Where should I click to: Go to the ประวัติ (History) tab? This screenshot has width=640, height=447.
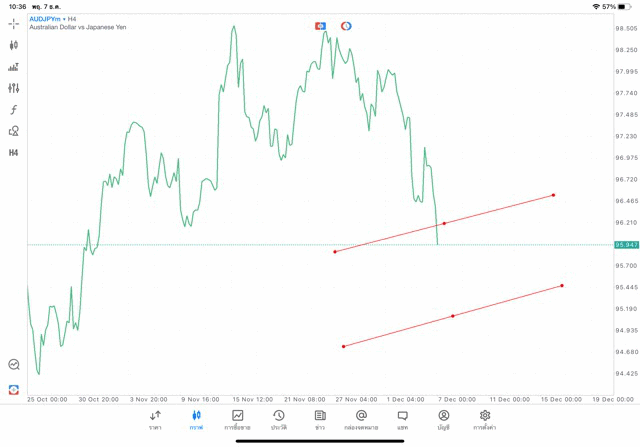coord(279,419)
